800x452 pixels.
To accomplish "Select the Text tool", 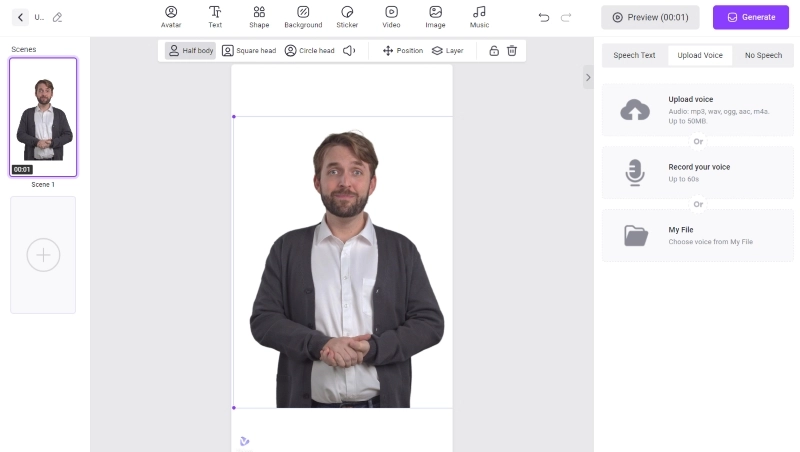I will tap(215, 16).
